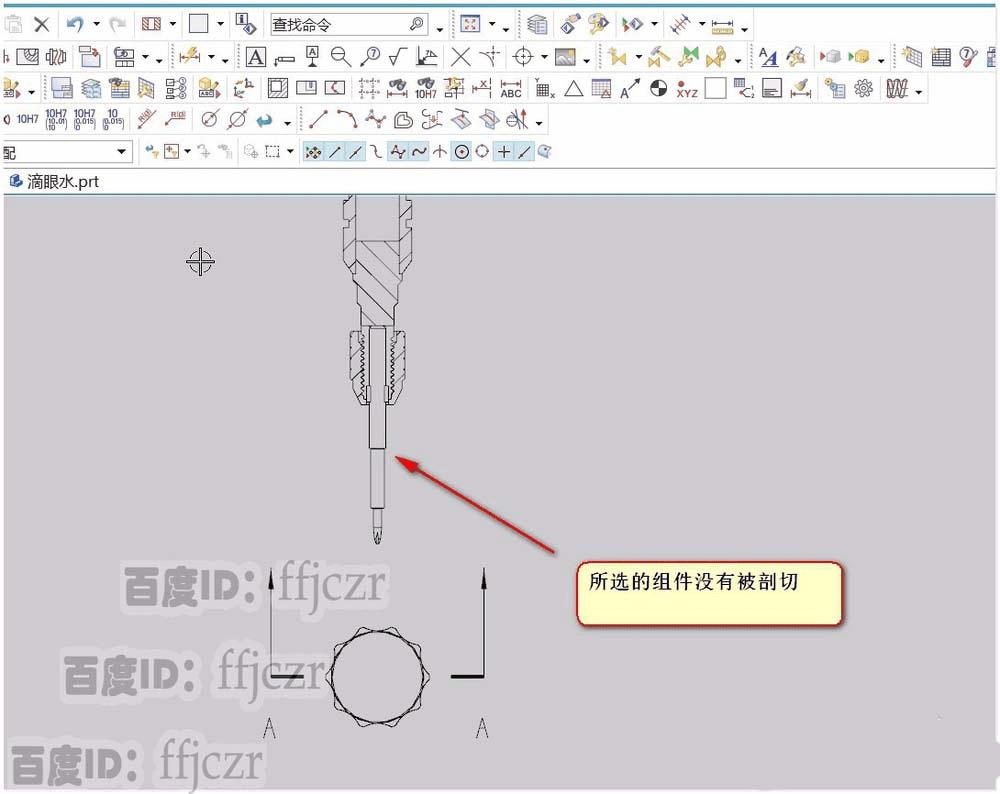This screenshot has height=794, width=1000.
Task: Open the customization gear icon
Action: coord(864,90)
